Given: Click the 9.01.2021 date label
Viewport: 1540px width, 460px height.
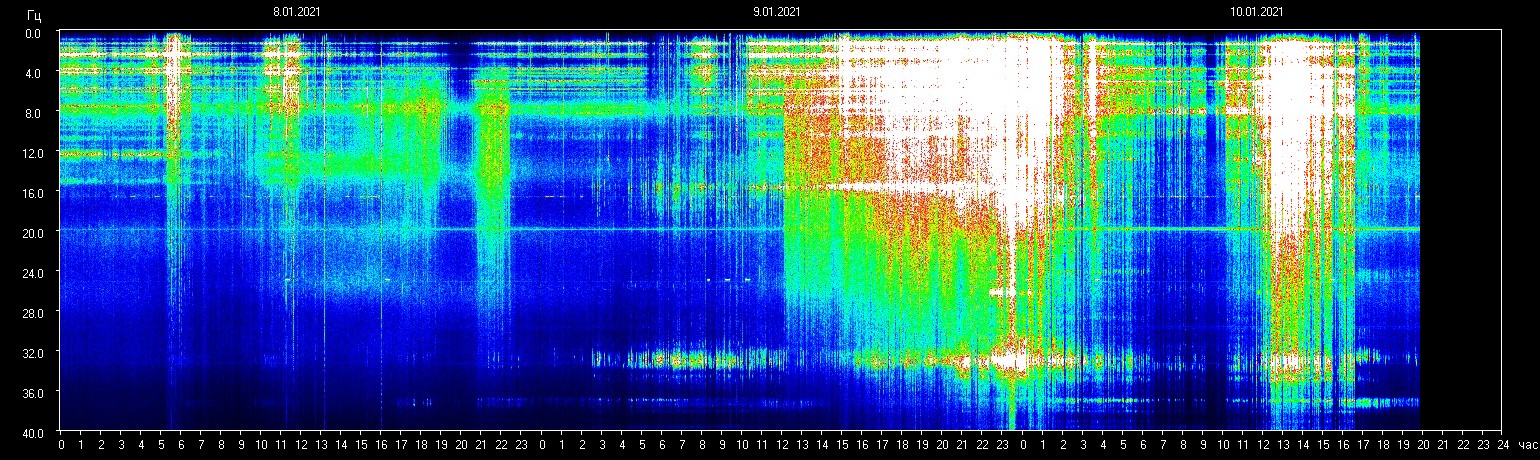Looking at the screenshot, I should tap(776, 12).
